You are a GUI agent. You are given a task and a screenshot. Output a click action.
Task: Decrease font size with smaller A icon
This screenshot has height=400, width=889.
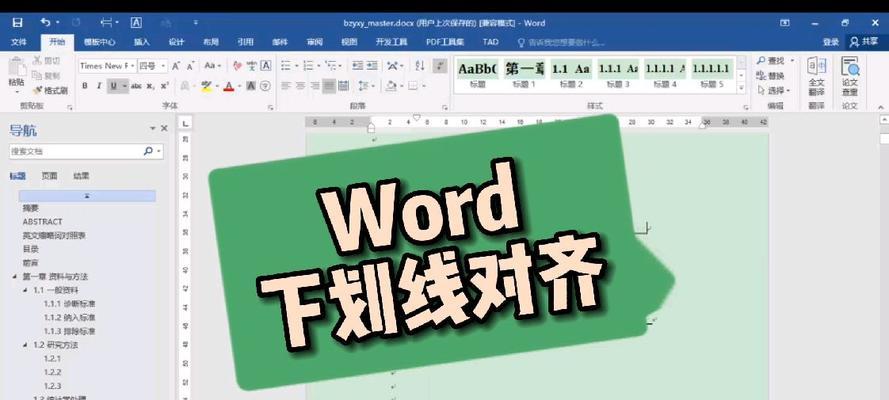[190, 66]
